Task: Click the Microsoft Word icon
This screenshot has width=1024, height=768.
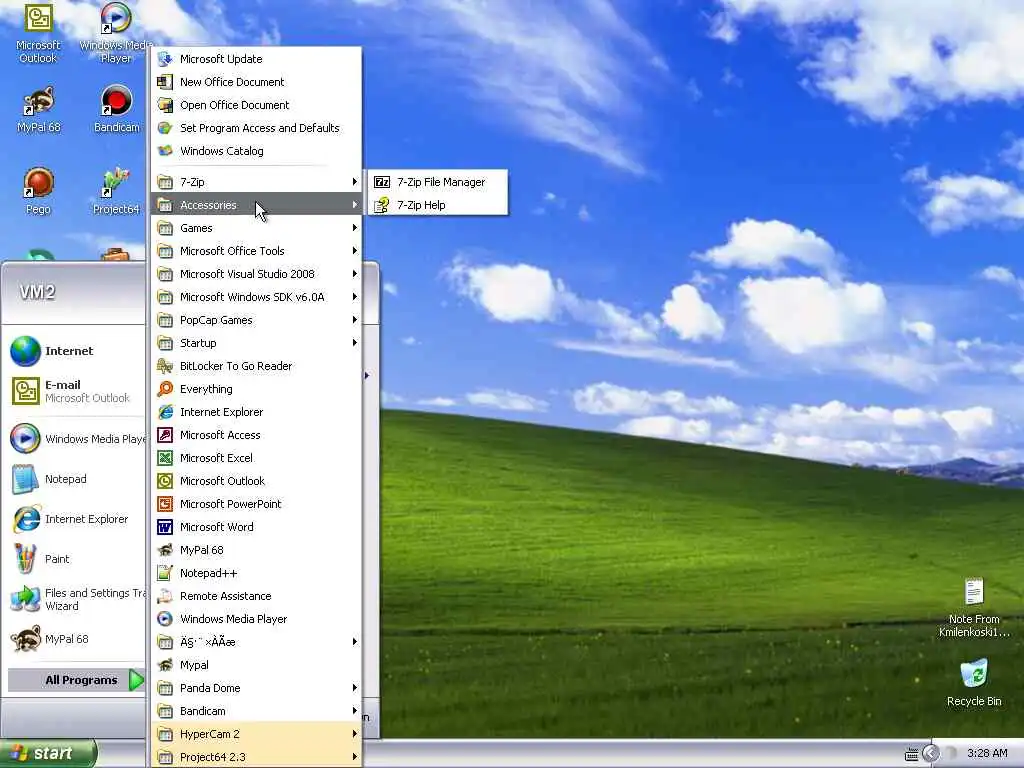Action: click(165, 527)
